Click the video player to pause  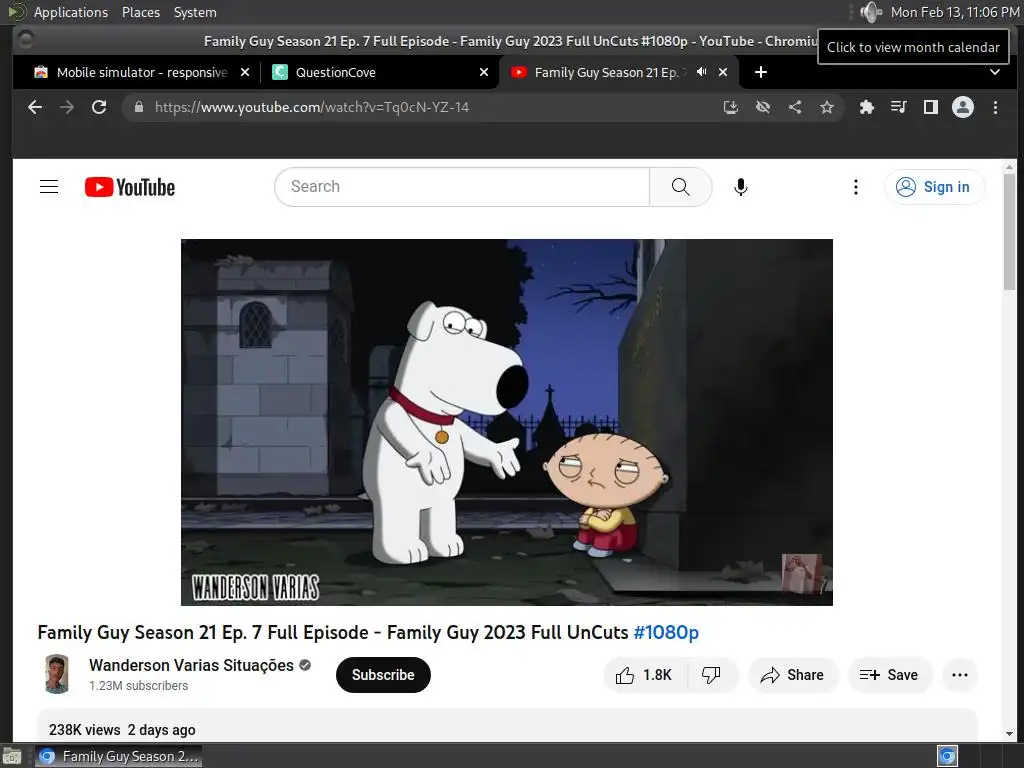507,422
